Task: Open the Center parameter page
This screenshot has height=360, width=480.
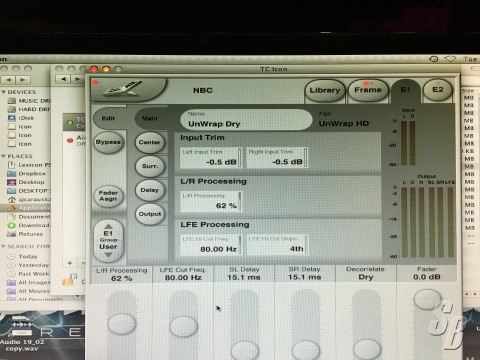Action: 149,142
